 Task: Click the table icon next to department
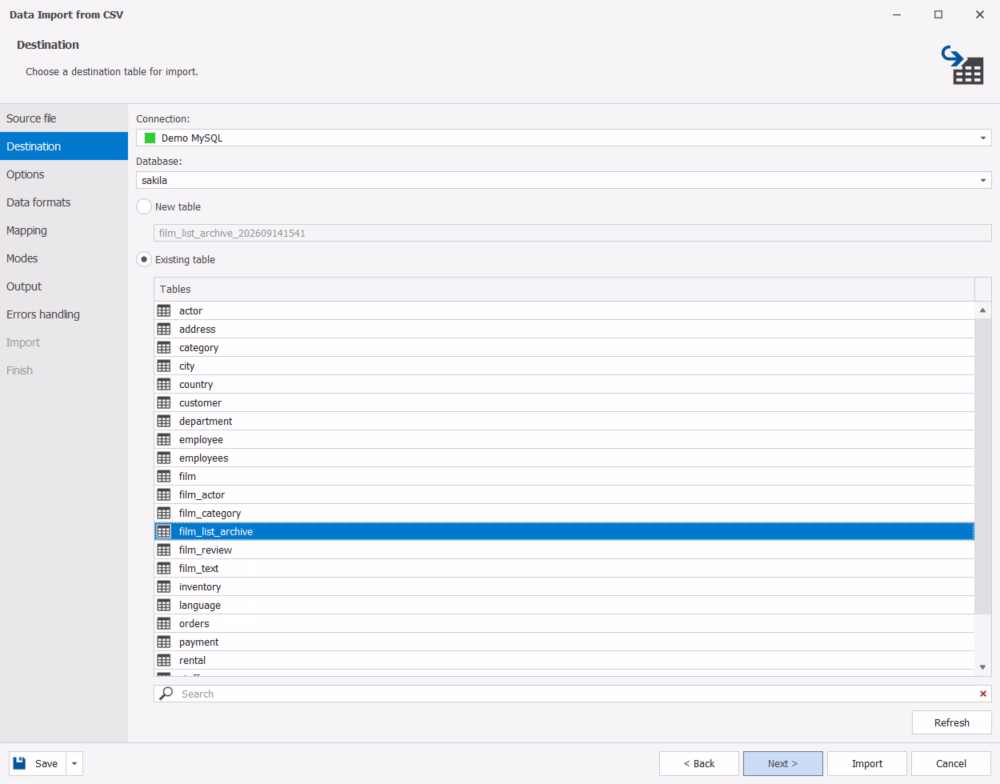point(164,421)
